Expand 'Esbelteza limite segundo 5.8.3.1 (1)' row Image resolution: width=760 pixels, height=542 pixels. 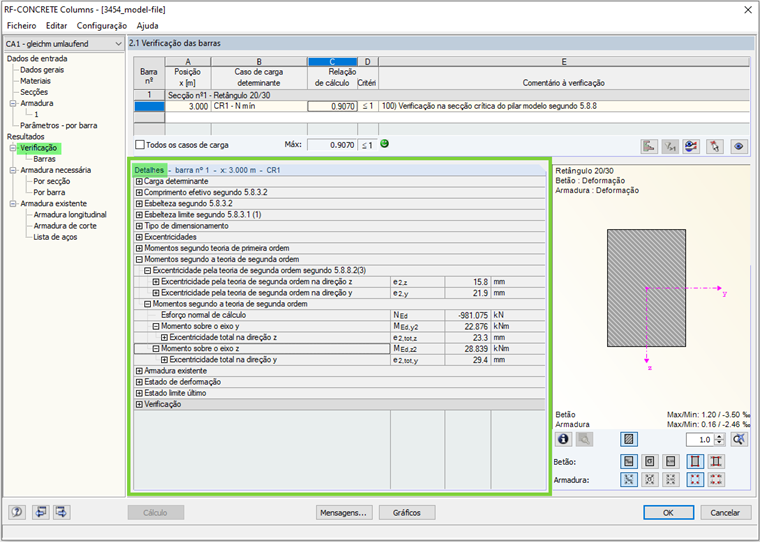pyautogui.click(x=139, y=215)
